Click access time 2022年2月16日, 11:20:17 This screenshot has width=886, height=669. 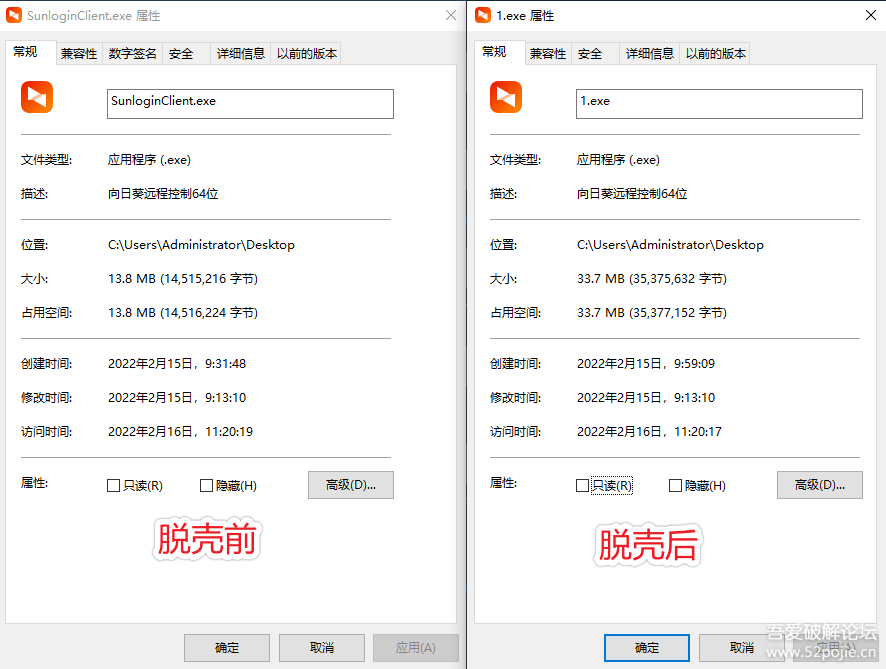pos(649,432)
